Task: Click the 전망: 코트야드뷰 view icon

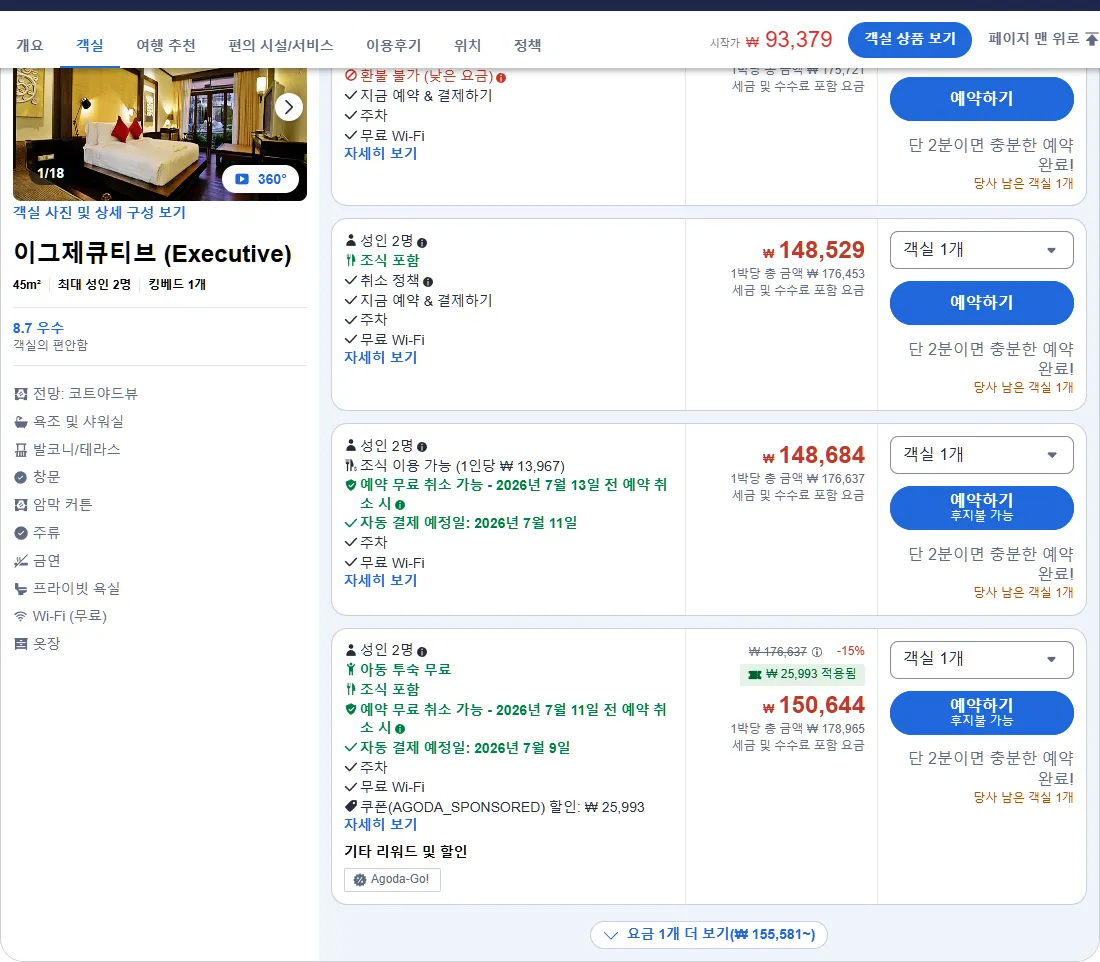Action: pyautogui.click(x=21, y=394)
